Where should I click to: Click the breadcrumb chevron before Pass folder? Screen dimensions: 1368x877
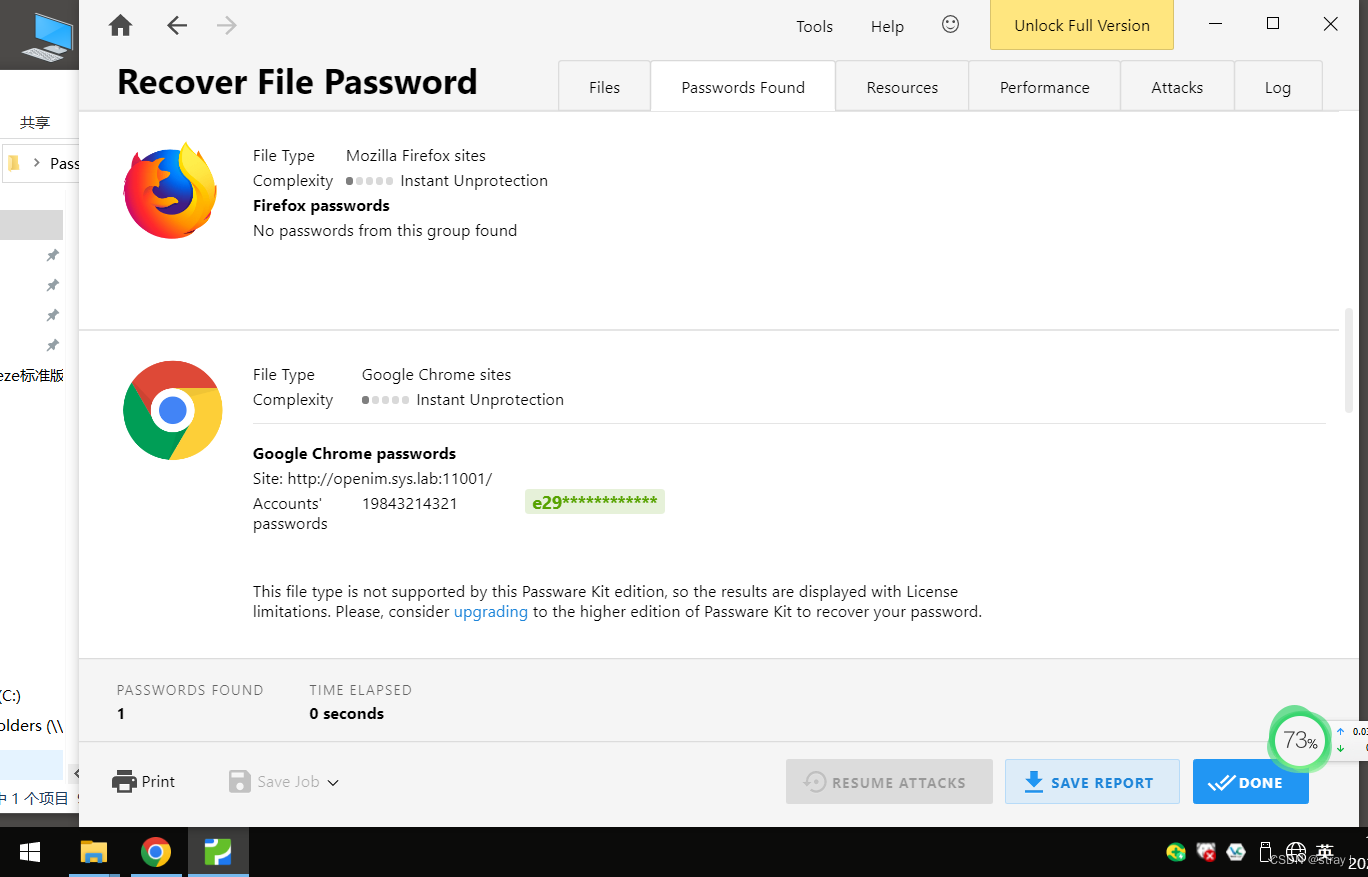(x=37, y=163)
